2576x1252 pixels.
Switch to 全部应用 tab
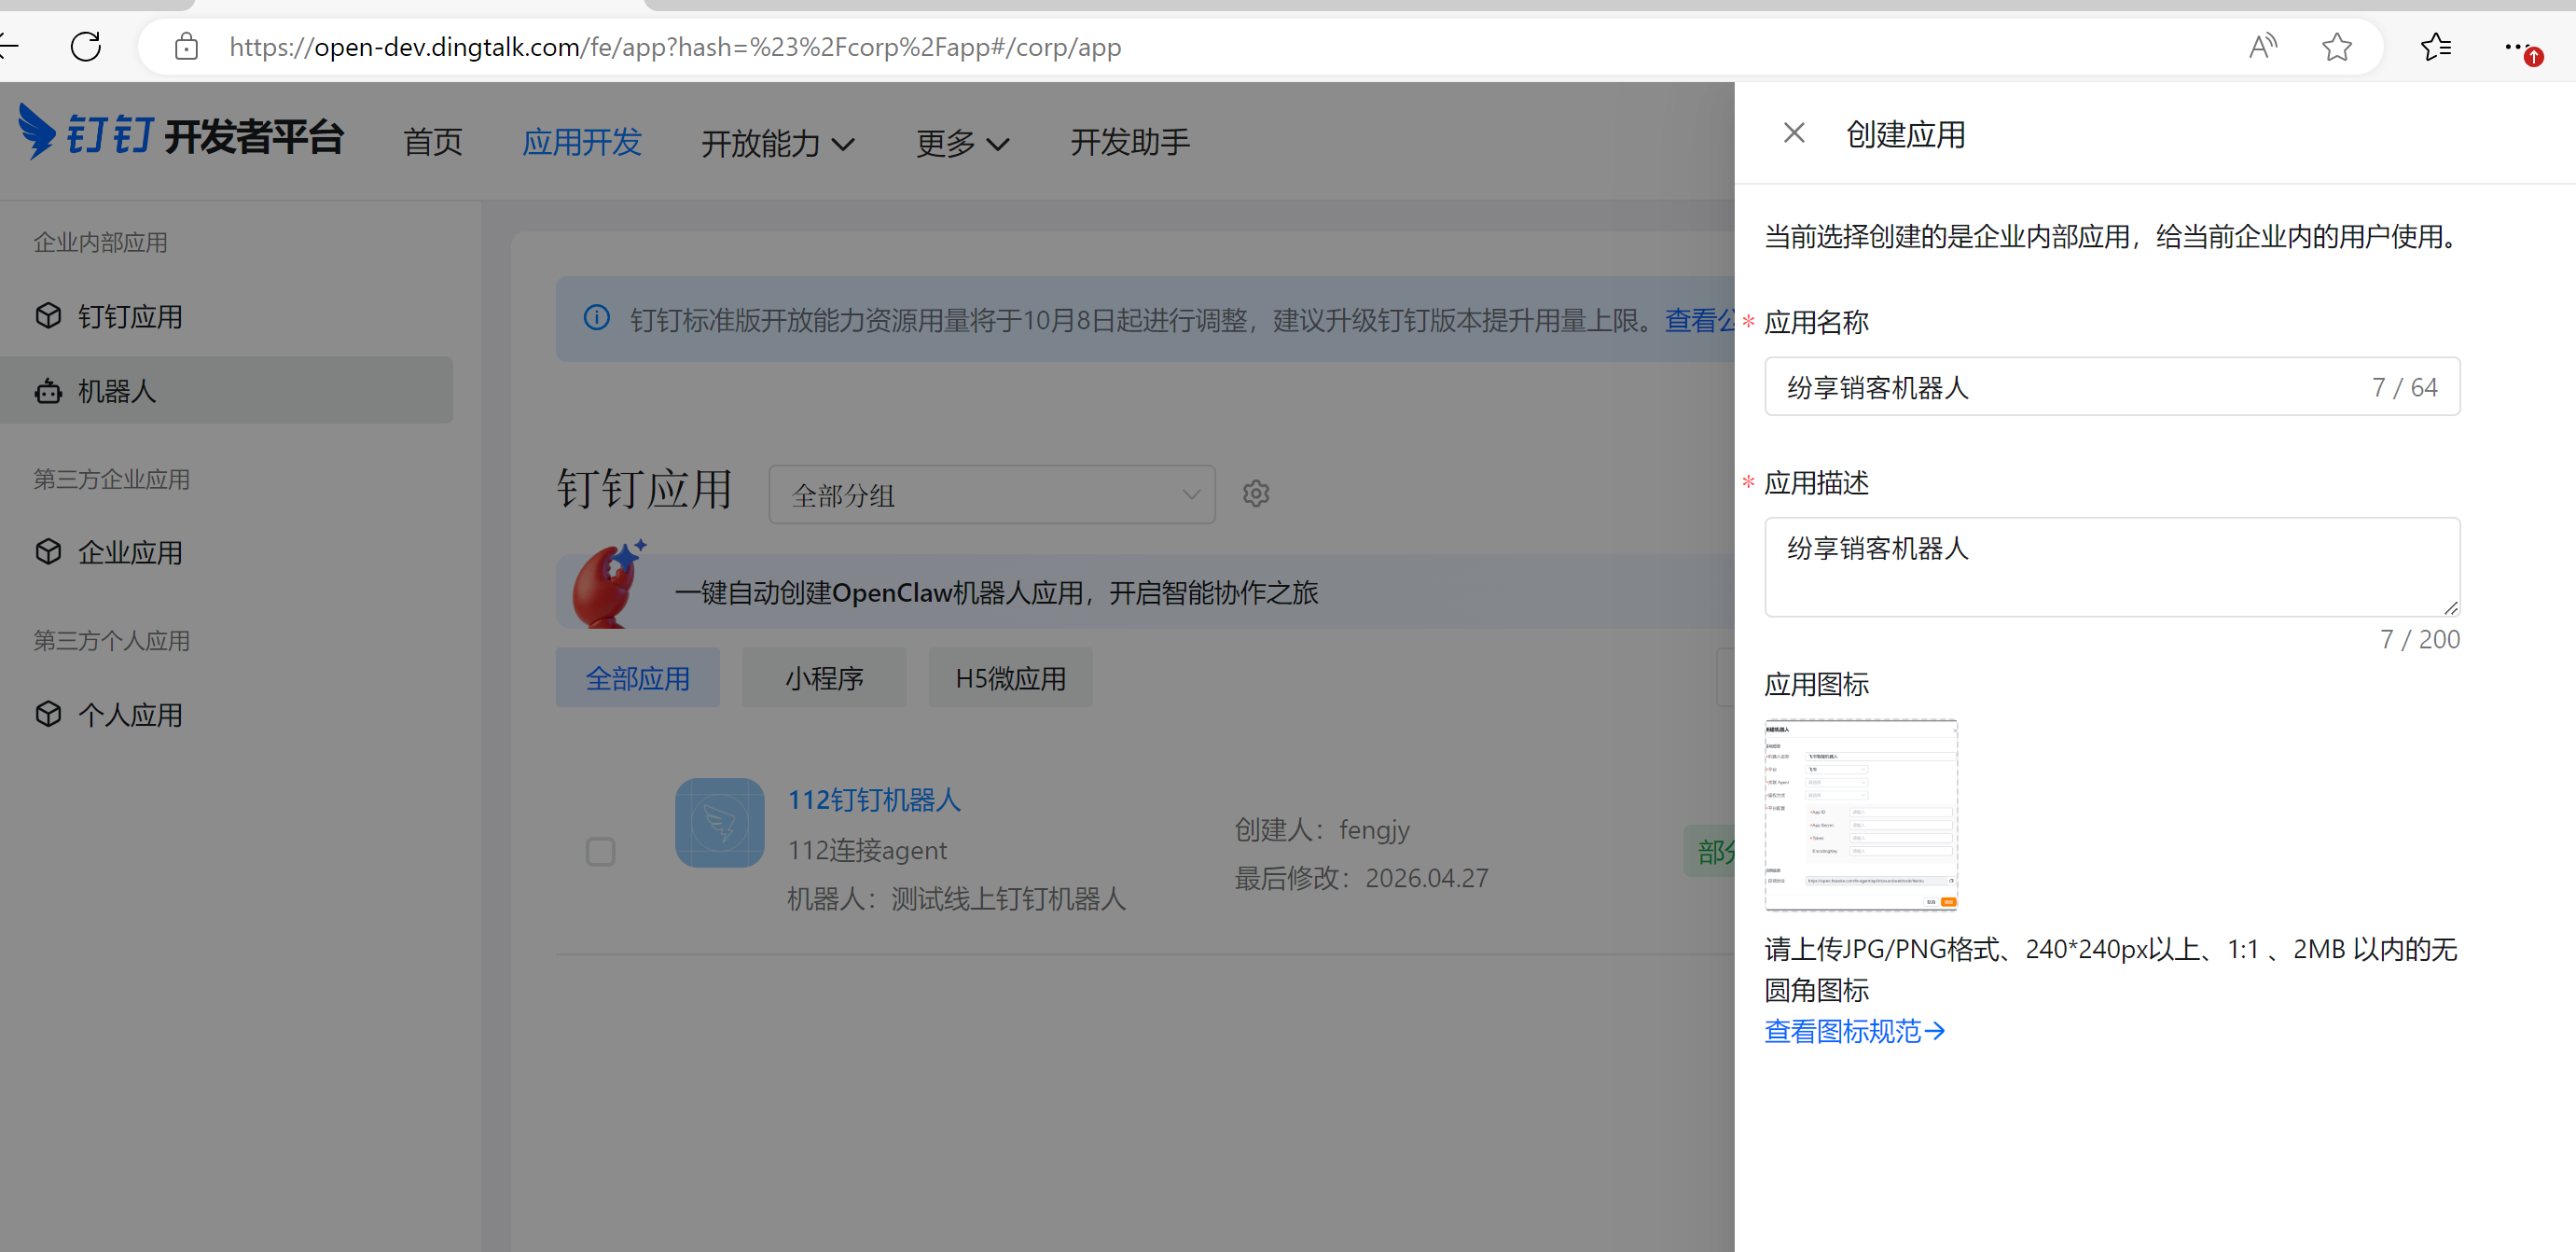coord(638,678)
